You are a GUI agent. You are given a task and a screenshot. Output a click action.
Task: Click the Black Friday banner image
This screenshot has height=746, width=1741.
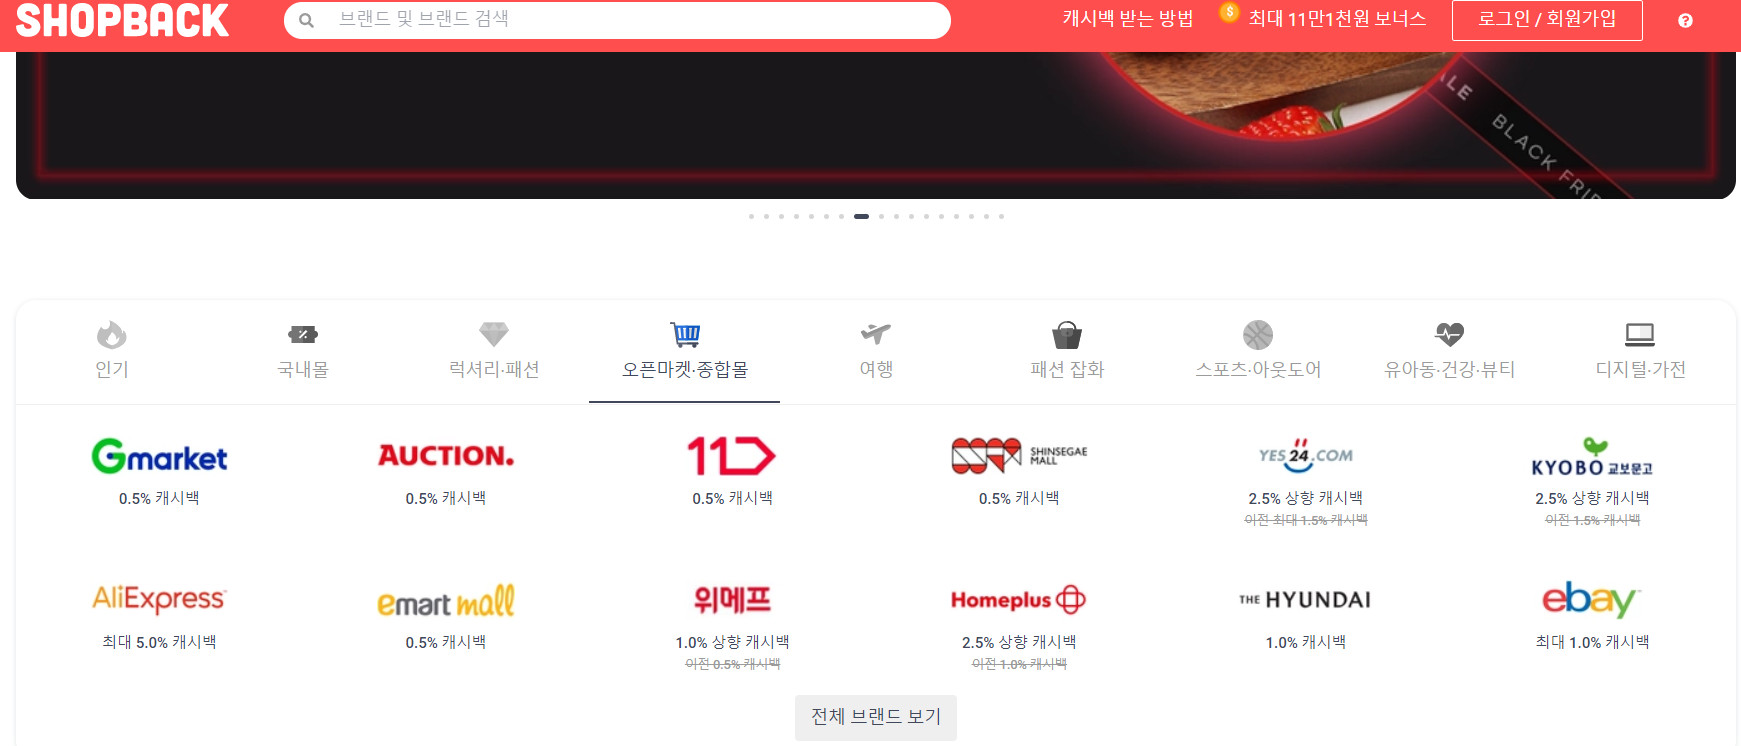(x=876, y=125)
